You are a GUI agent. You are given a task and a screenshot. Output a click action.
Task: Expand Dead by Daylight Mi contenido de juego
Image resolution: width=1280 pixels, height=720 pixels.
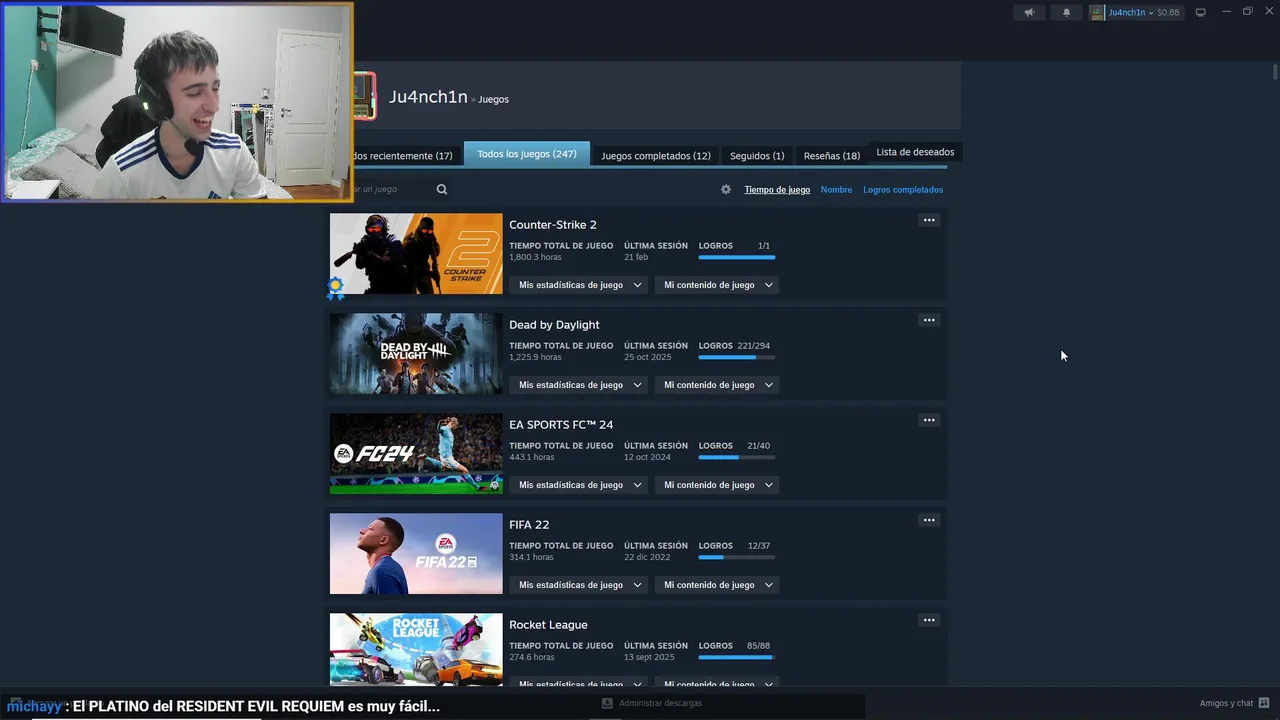click(717, 385)
